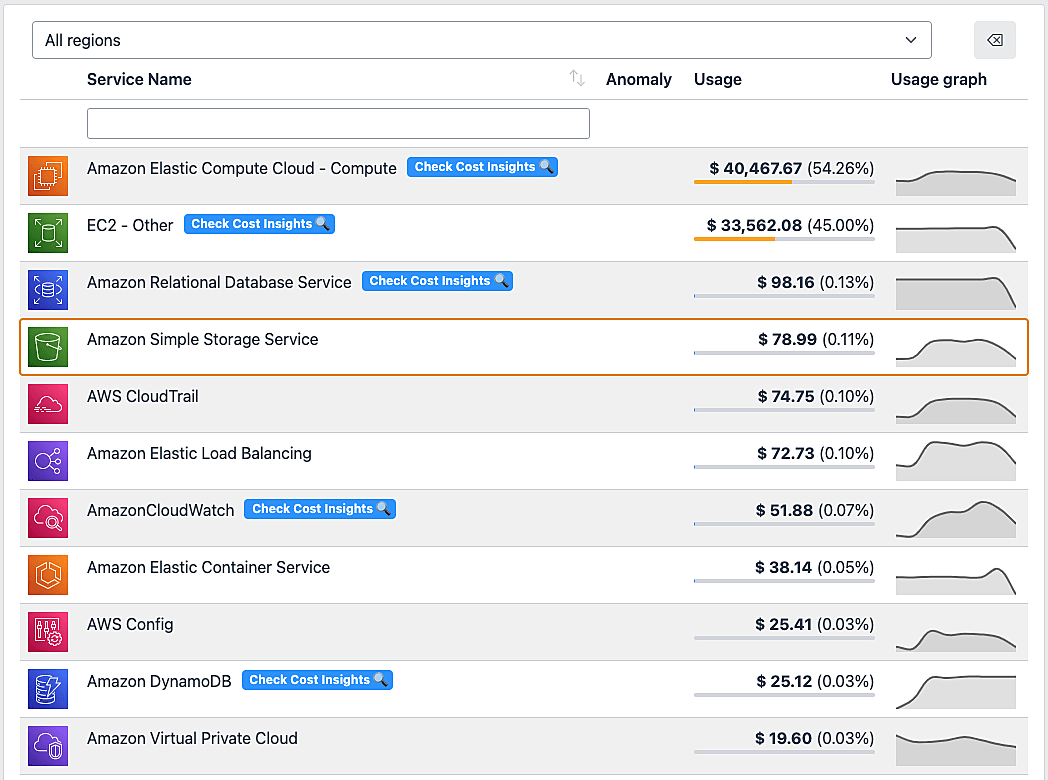Screen dimensions: 1048x780
Task: Select Amazon Relational Database Service name
Action: pos(219,282)
